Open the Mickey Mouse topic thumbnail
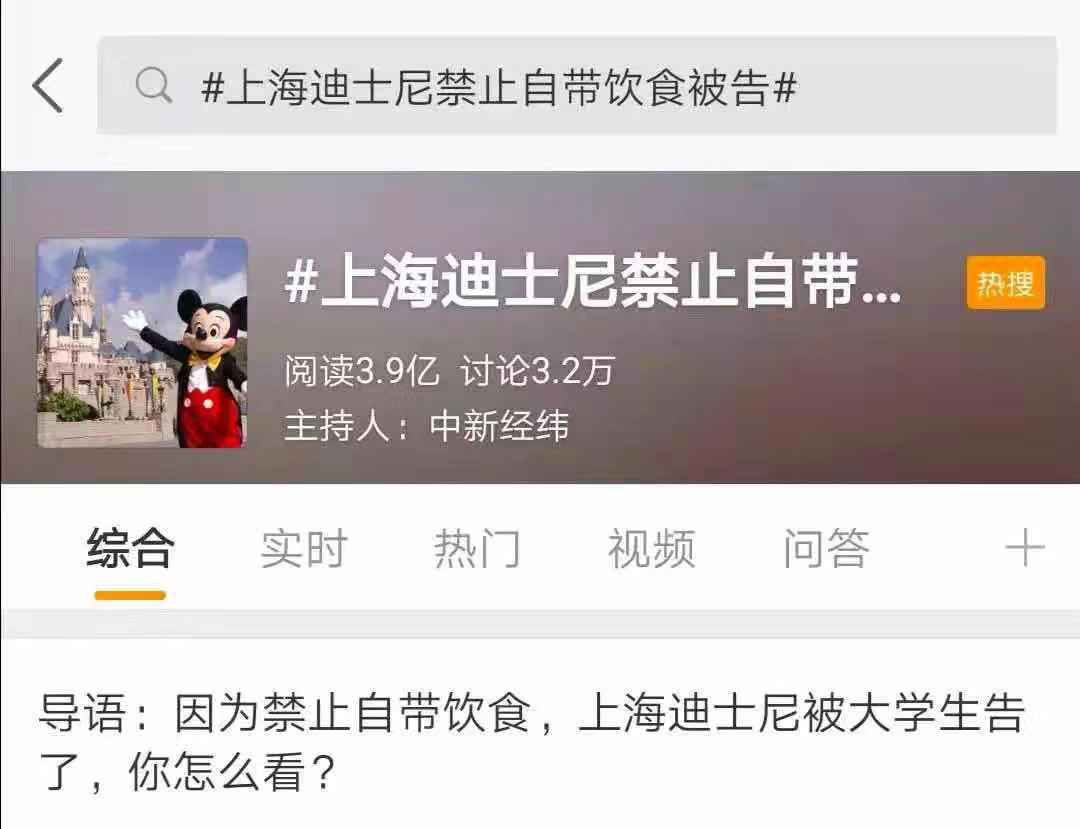Image resolution: width=1080 pixels, height=829 pixels. point(143,343)
